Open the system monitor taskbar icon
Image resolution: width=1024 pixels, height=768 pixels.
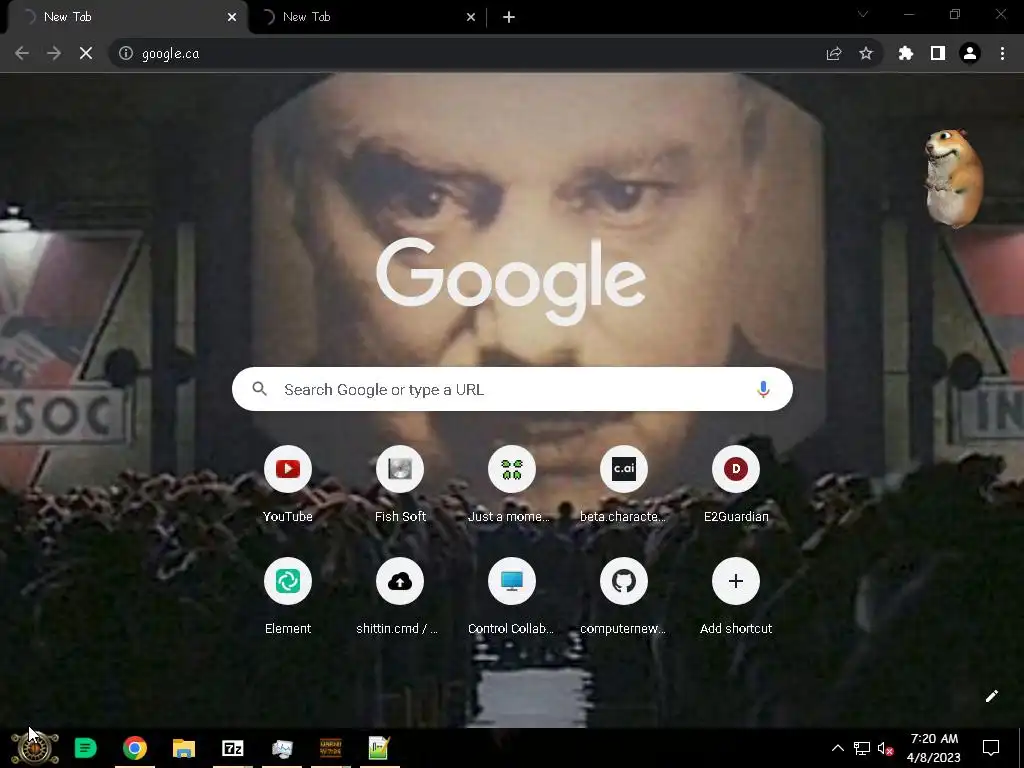[x=282, y=748]
